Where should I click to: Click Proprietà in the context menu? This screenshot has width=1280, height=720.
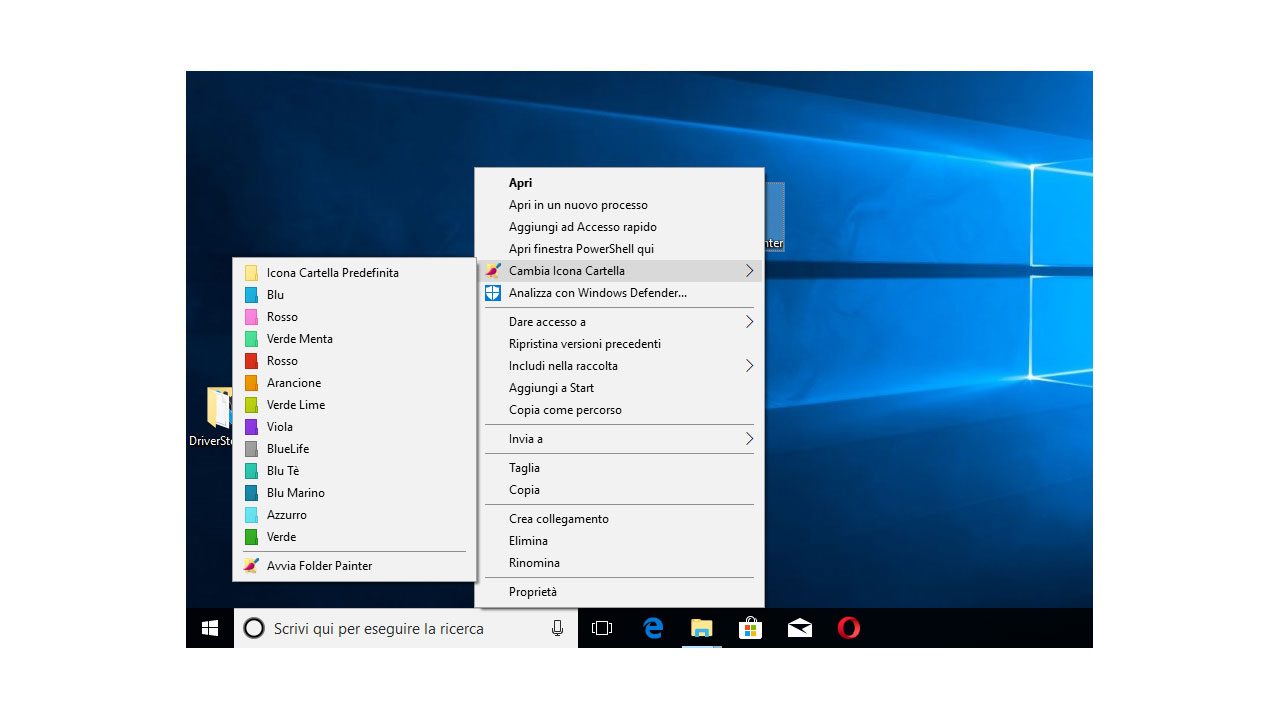tap(533, 592)
